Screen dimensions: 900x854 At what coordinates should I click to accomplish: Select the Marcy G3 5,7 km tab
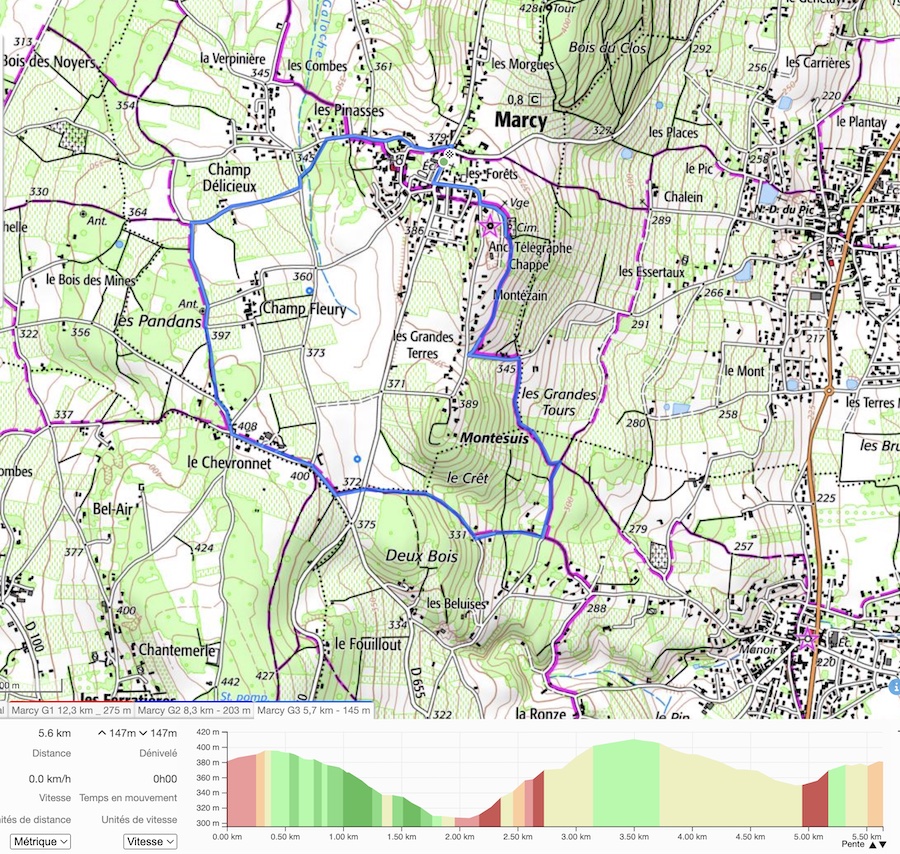click(x=313, y=710)
